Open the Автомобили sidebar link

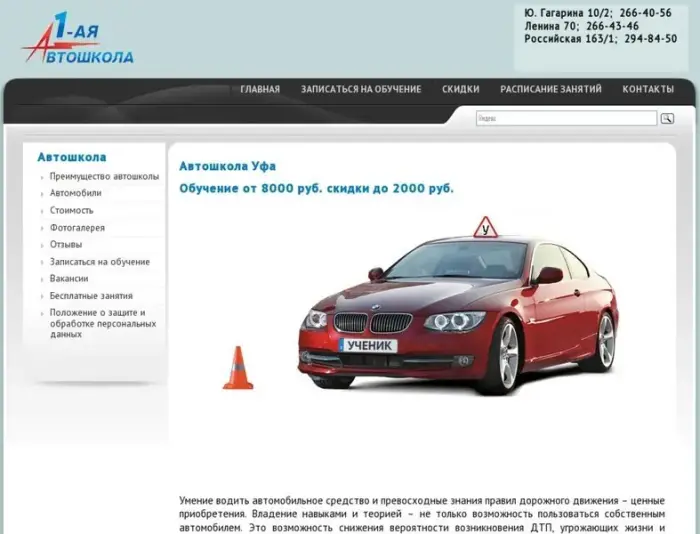(x=76, y=193)
